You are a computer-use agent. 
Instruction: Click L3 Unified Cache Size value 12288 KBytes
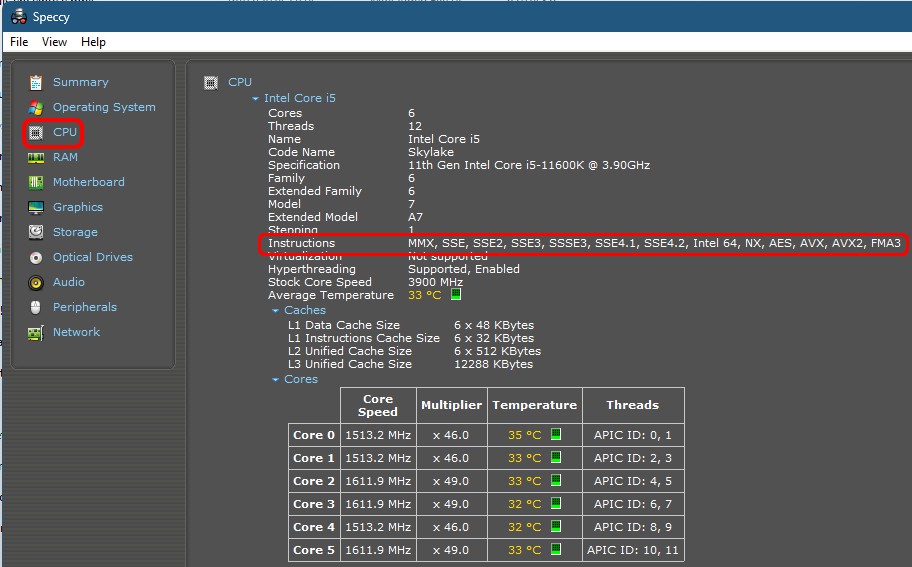click(493, 365)
